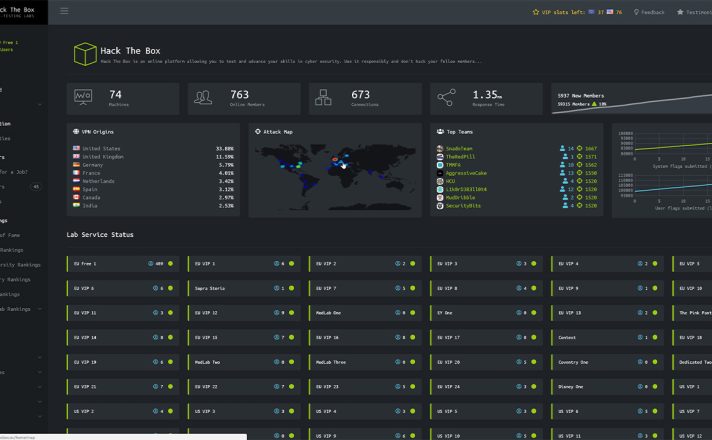This screenshot has width=712, height=440.
Task: Click the 45 badge in the sidebar
Action: coord(36,187)
